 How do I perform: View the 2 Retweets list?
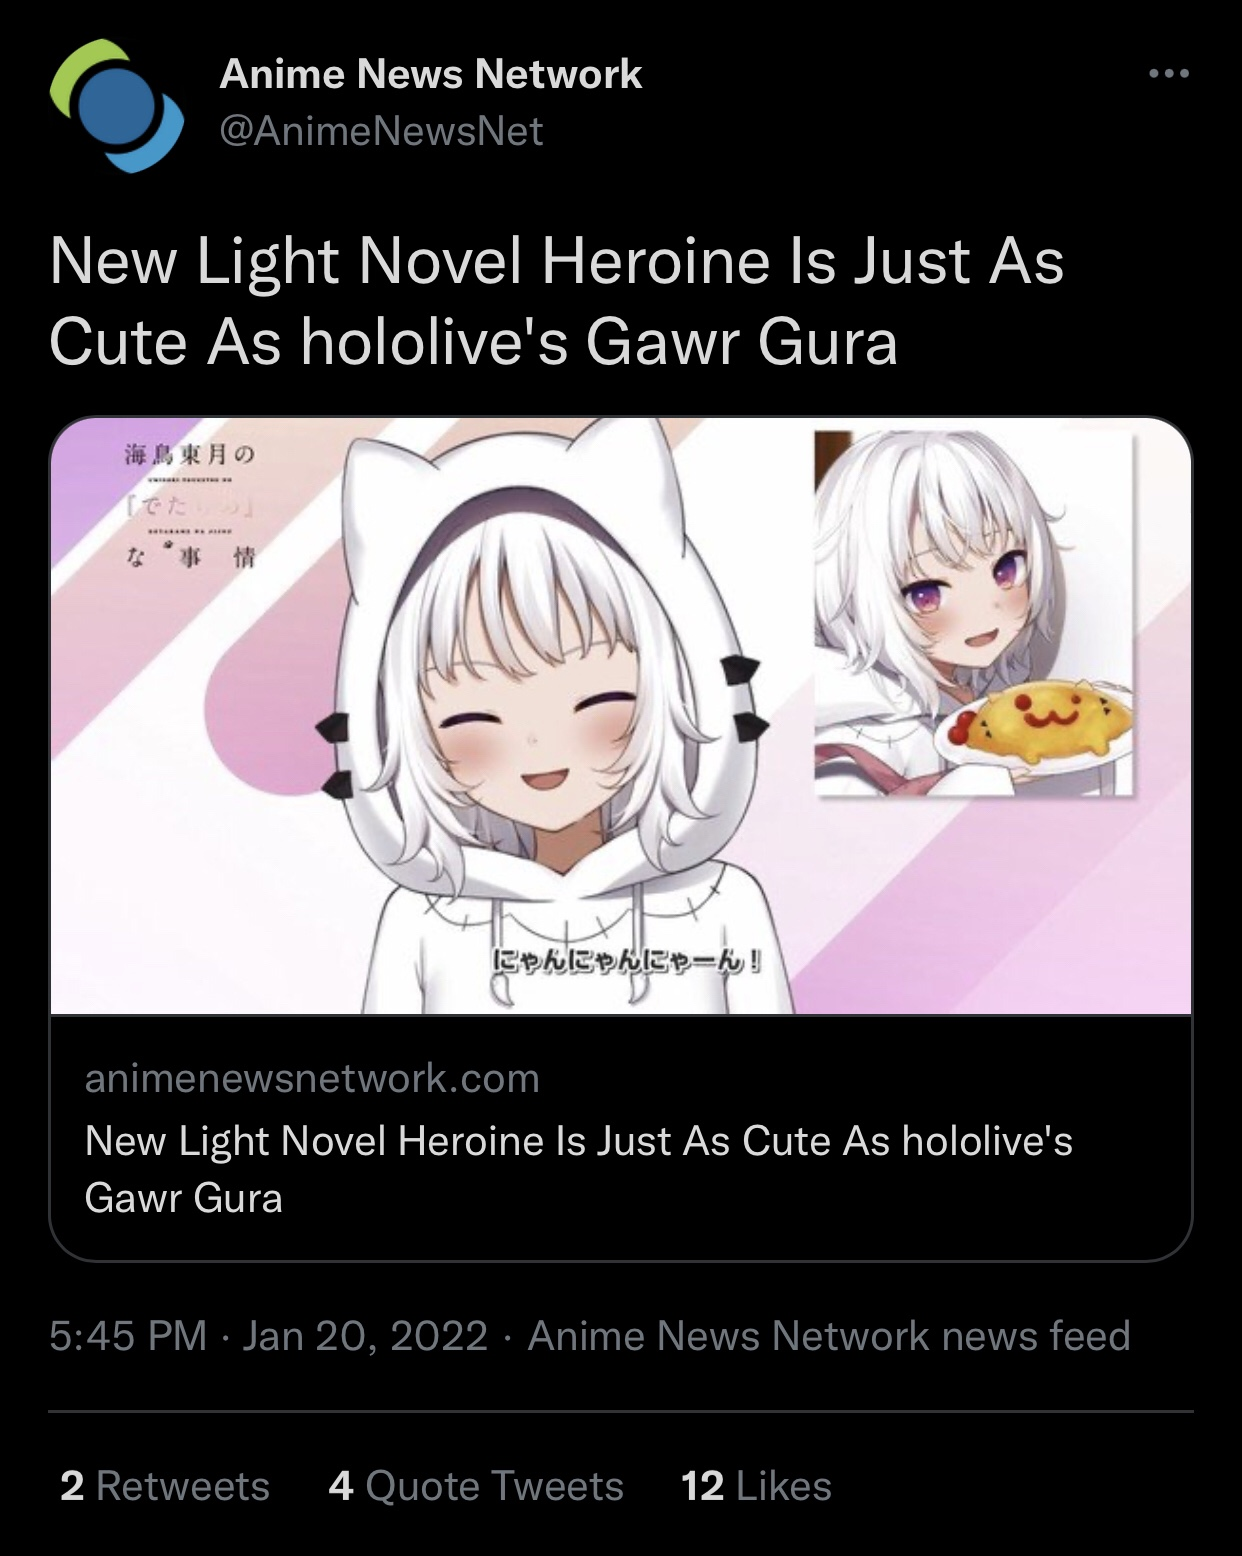pyautogui.click(x=164, y=1486)
